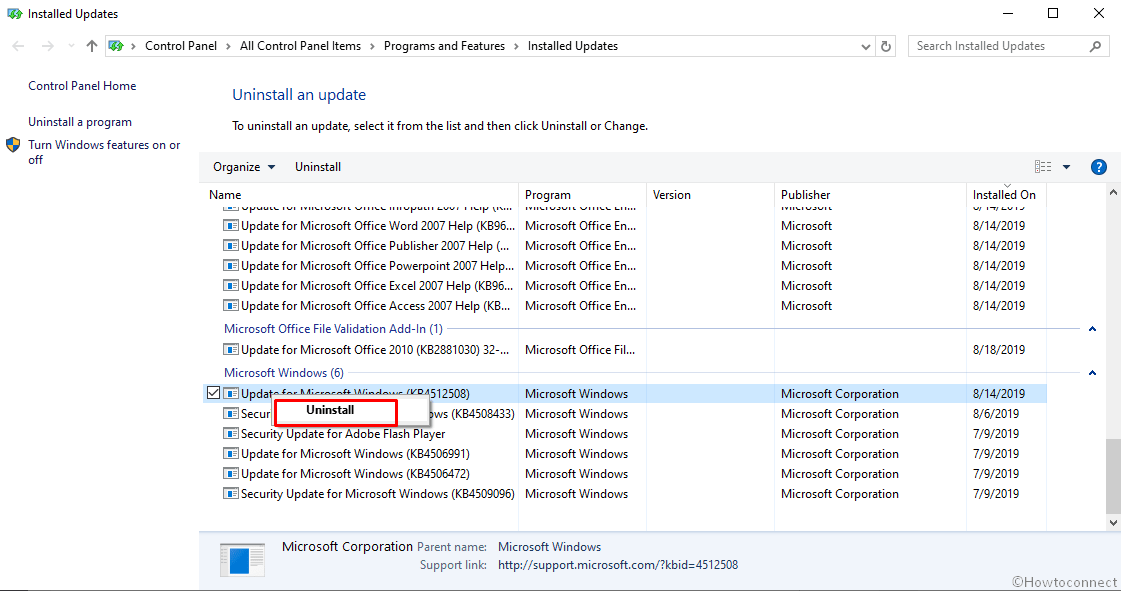Expand the address bar history dropdown

(866, 46)
